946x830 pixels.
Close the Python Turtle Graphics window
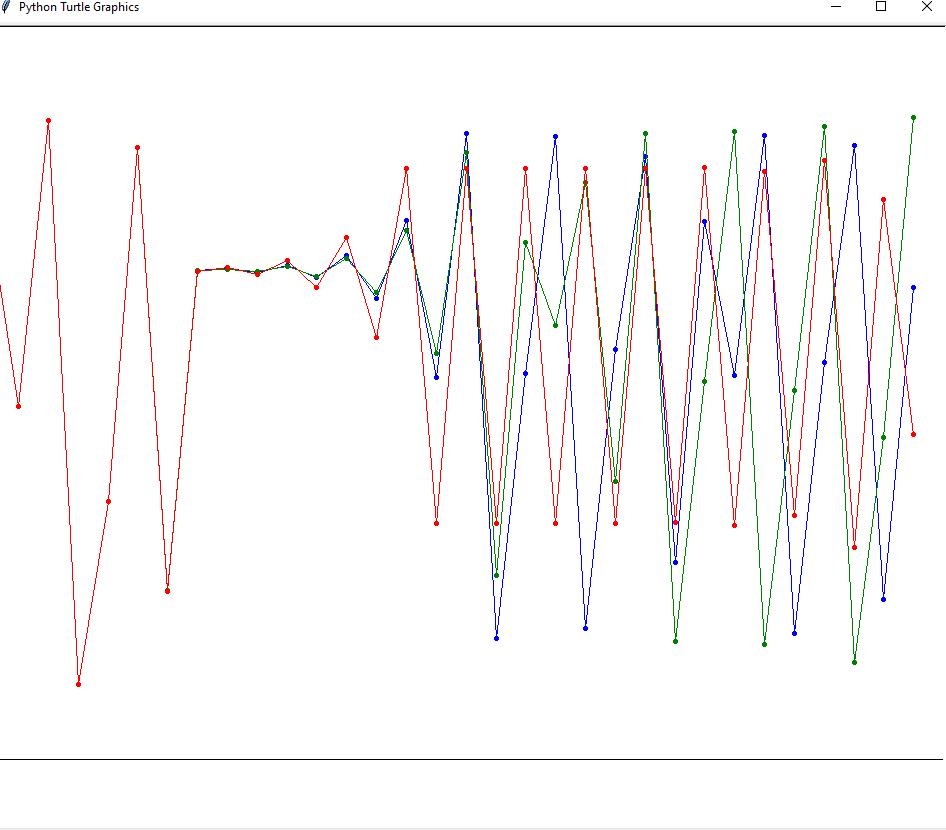click(x=926, y=7)
